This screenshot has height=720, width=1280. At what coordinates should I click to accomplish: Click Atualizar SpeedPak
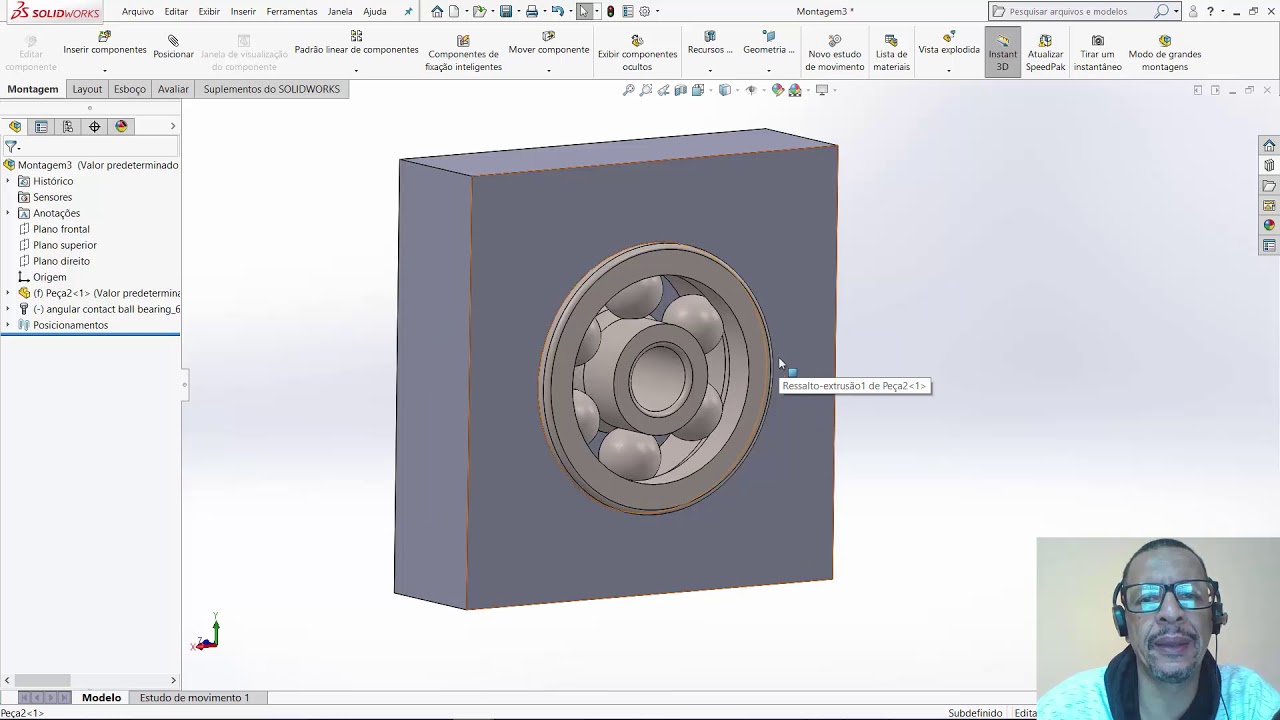(1045, 53)
